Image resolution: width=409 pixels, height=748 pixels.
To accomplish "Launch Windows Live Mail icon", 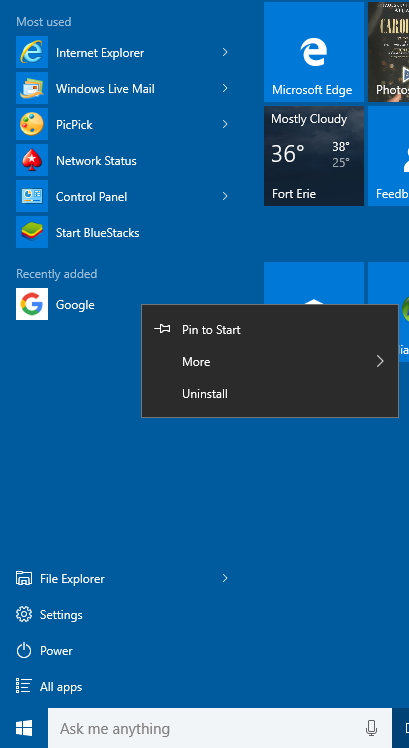I will (32, 88).
